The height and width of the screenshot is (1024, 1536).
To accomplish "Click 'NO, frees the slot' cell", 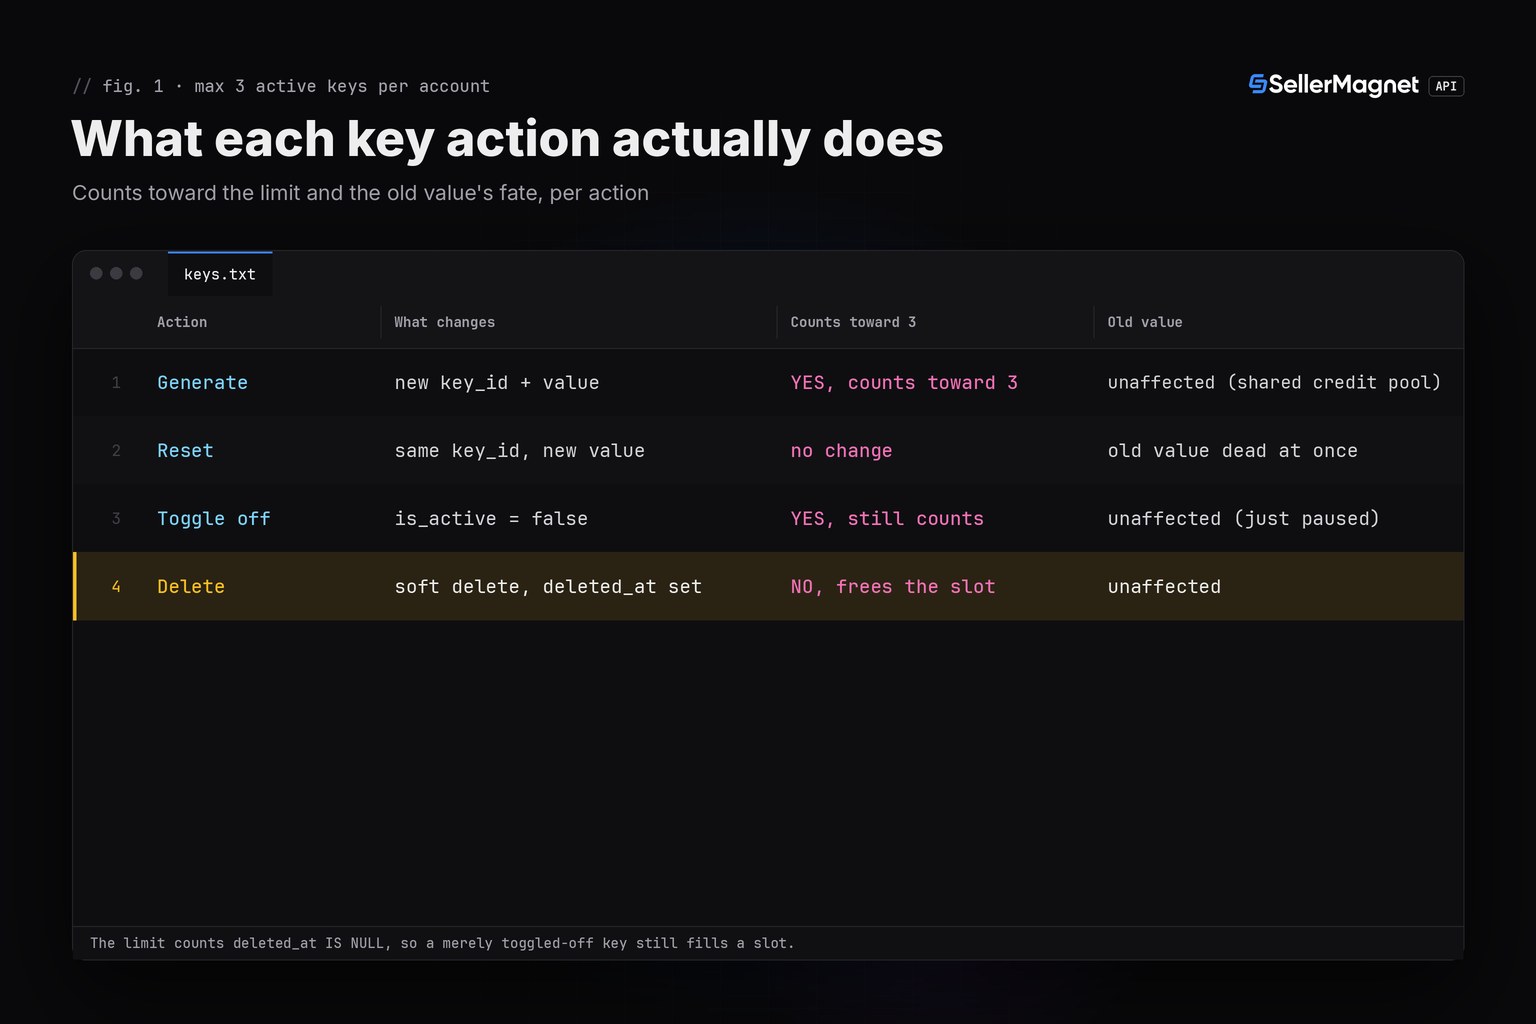I will point(893,587).
